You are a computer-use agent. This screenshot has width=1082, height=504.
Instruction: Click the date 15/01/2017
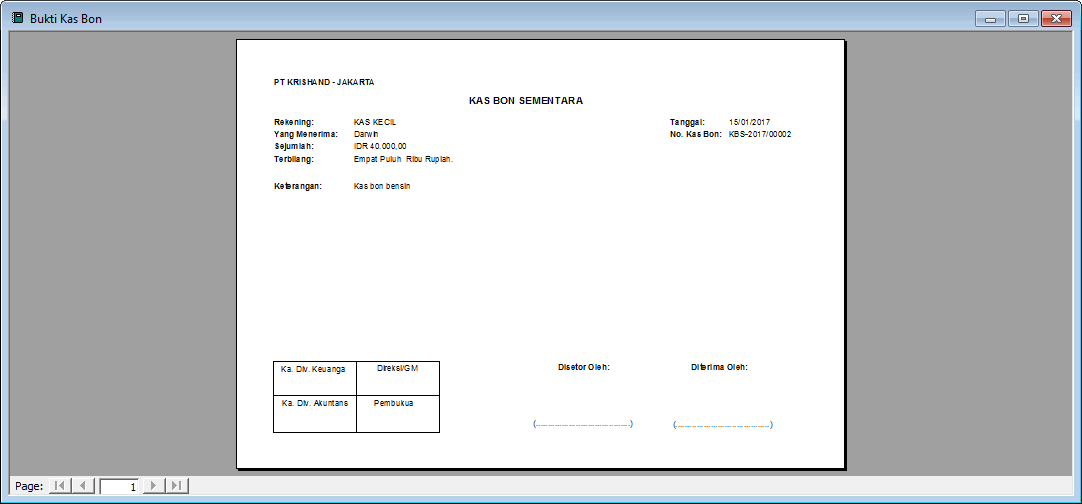(x=749, y=122)
